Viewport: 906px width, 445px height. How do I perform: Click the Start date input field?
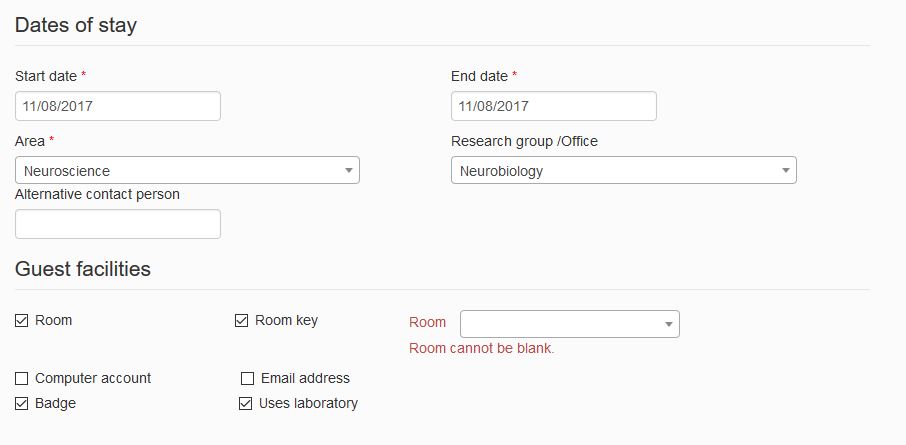(118, 106)
